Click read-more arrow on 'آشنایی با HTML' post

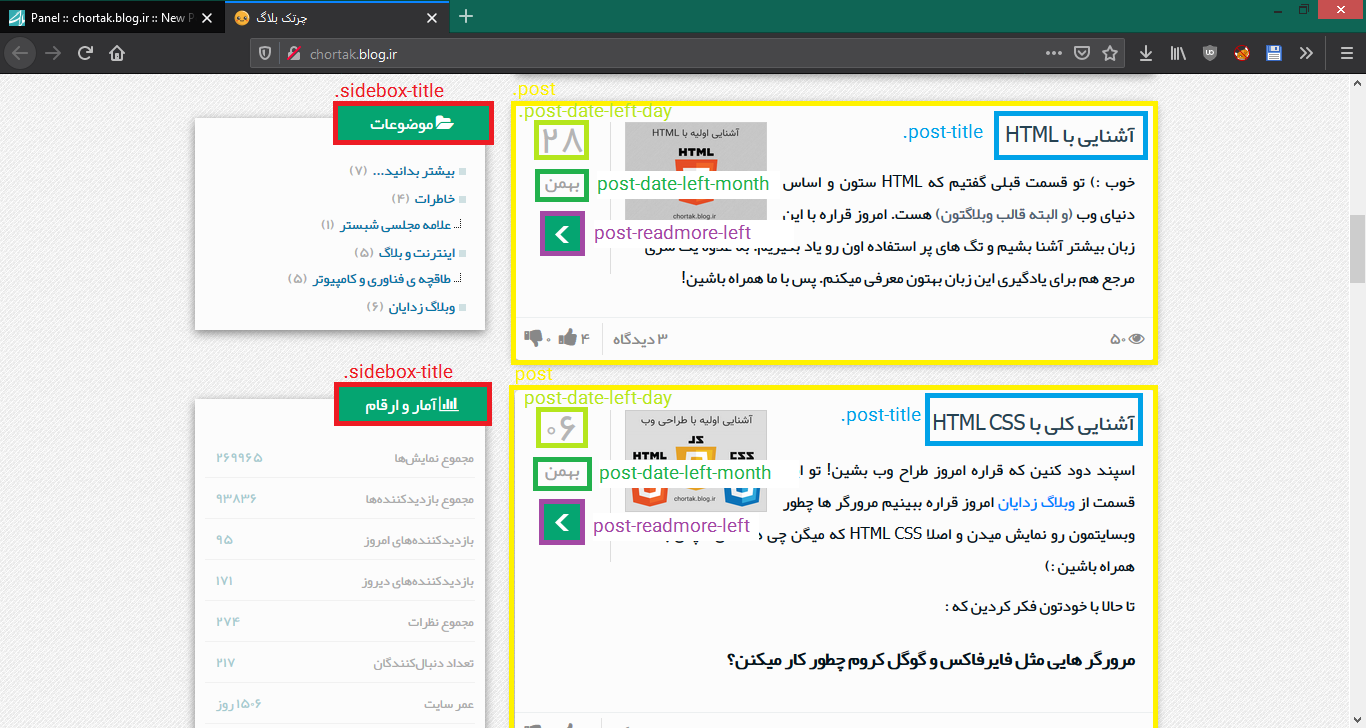[562, 234]
